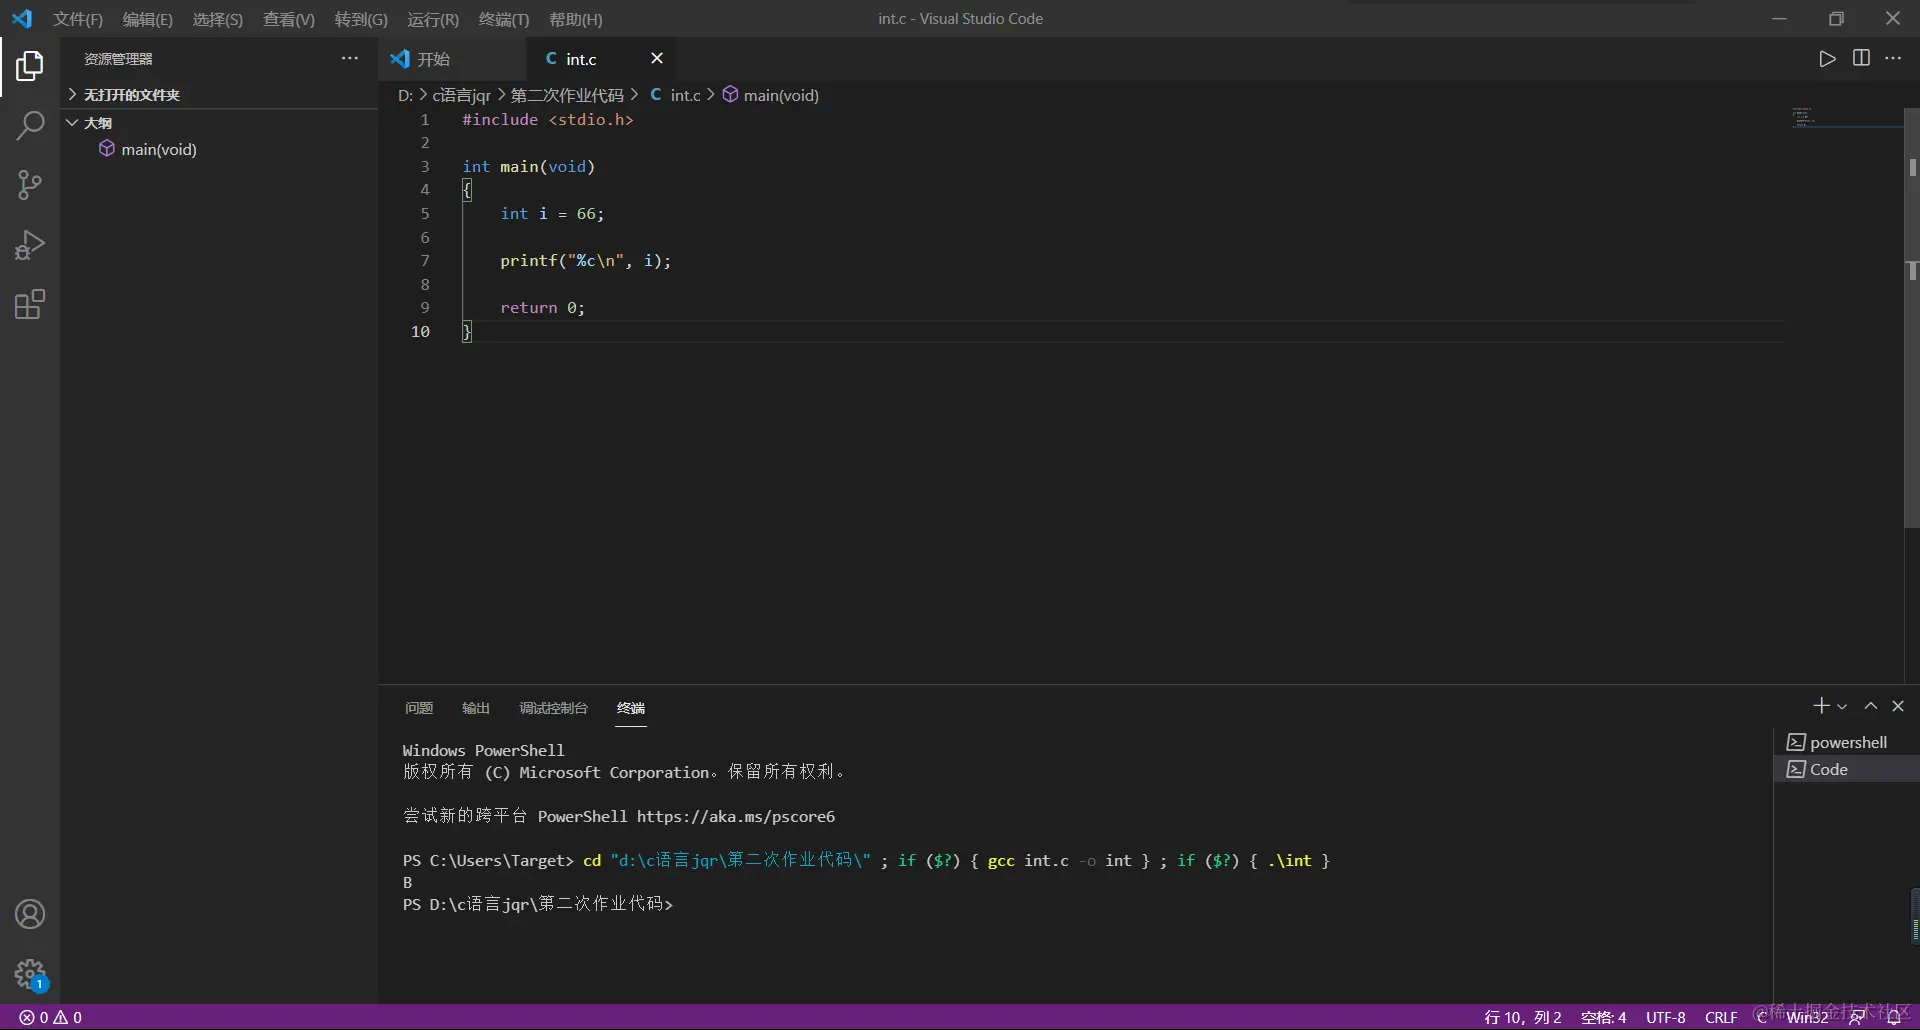Click the Win32 configuration status item
Image resolution: width=1920 pixels, height=1030 pixels.
point(1807,1017)
